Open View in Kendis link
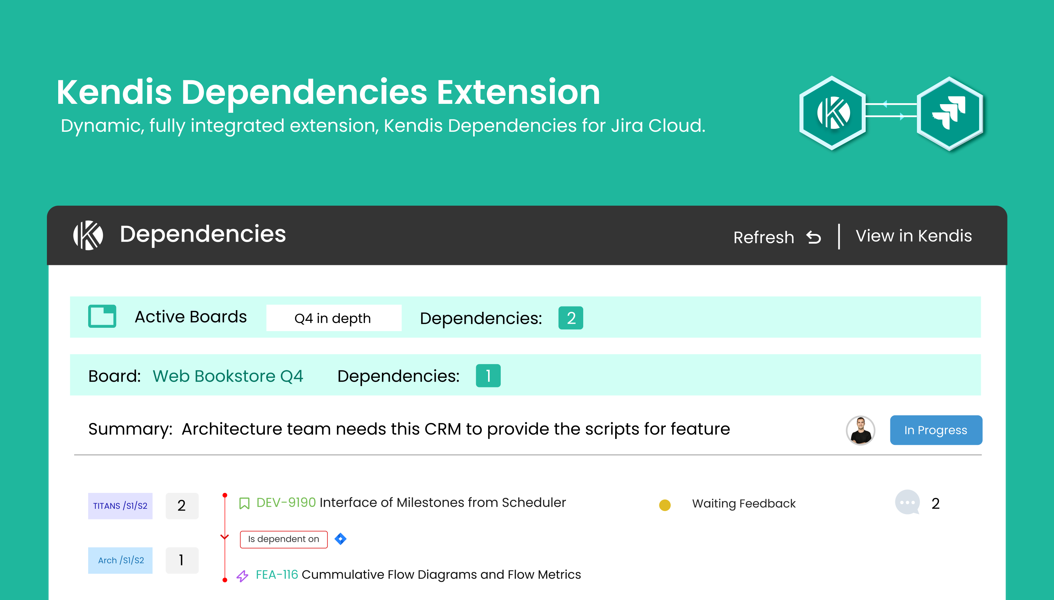The height and width of the screenshot is (600, 1054). pos(914,236)
